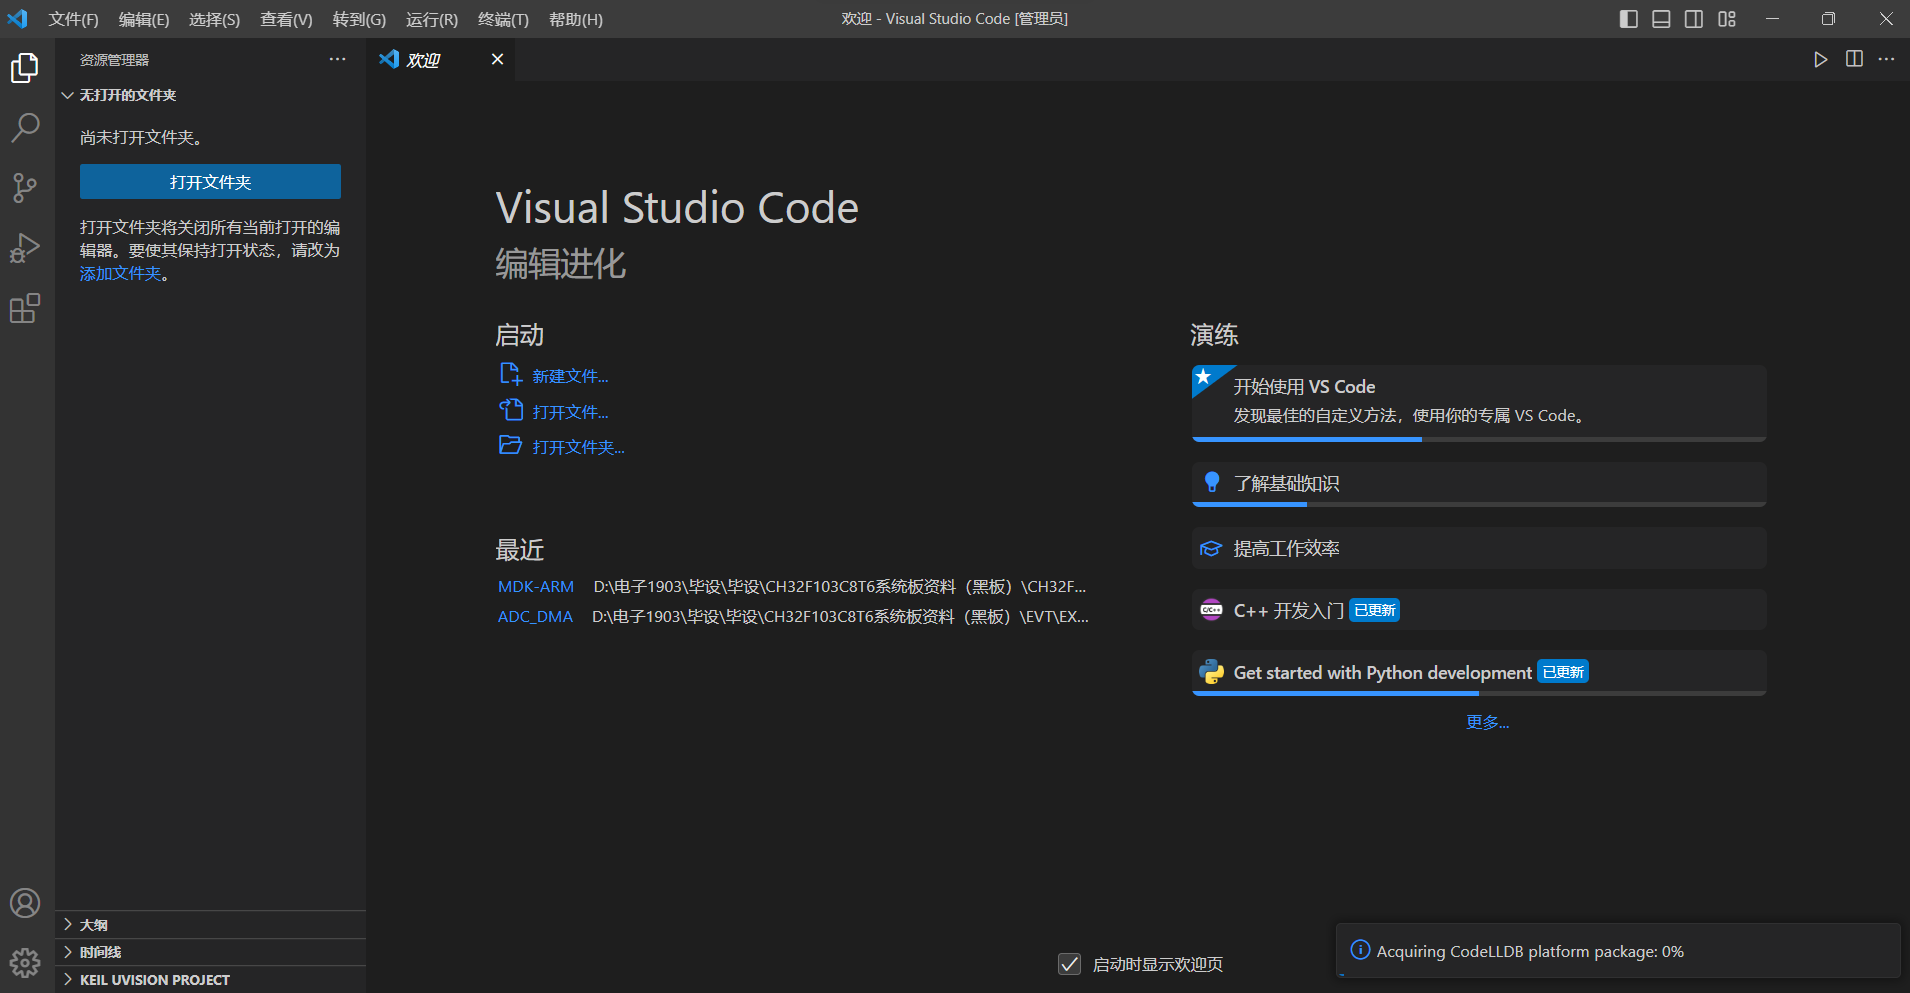Click the 更多... link under walkthroughs
The image size is (1910, 993).
(x=1487, y=722)
